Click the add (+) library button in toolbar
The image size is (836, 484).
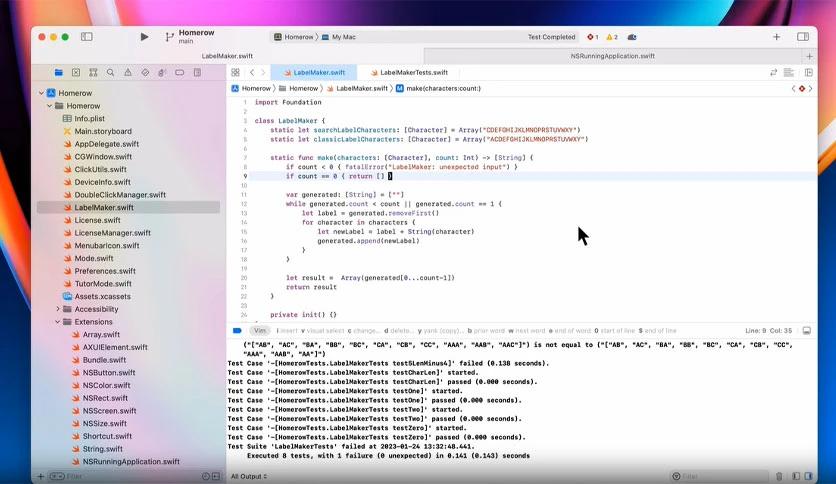click(x=776, y=37)
